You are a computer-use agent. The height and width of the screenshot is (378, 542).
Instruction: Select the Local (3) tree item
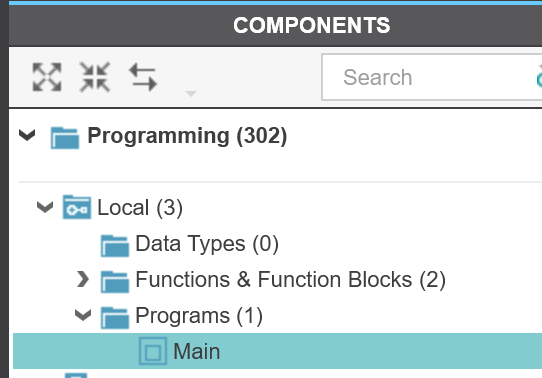pyautogui.click(x=140, y=208)
